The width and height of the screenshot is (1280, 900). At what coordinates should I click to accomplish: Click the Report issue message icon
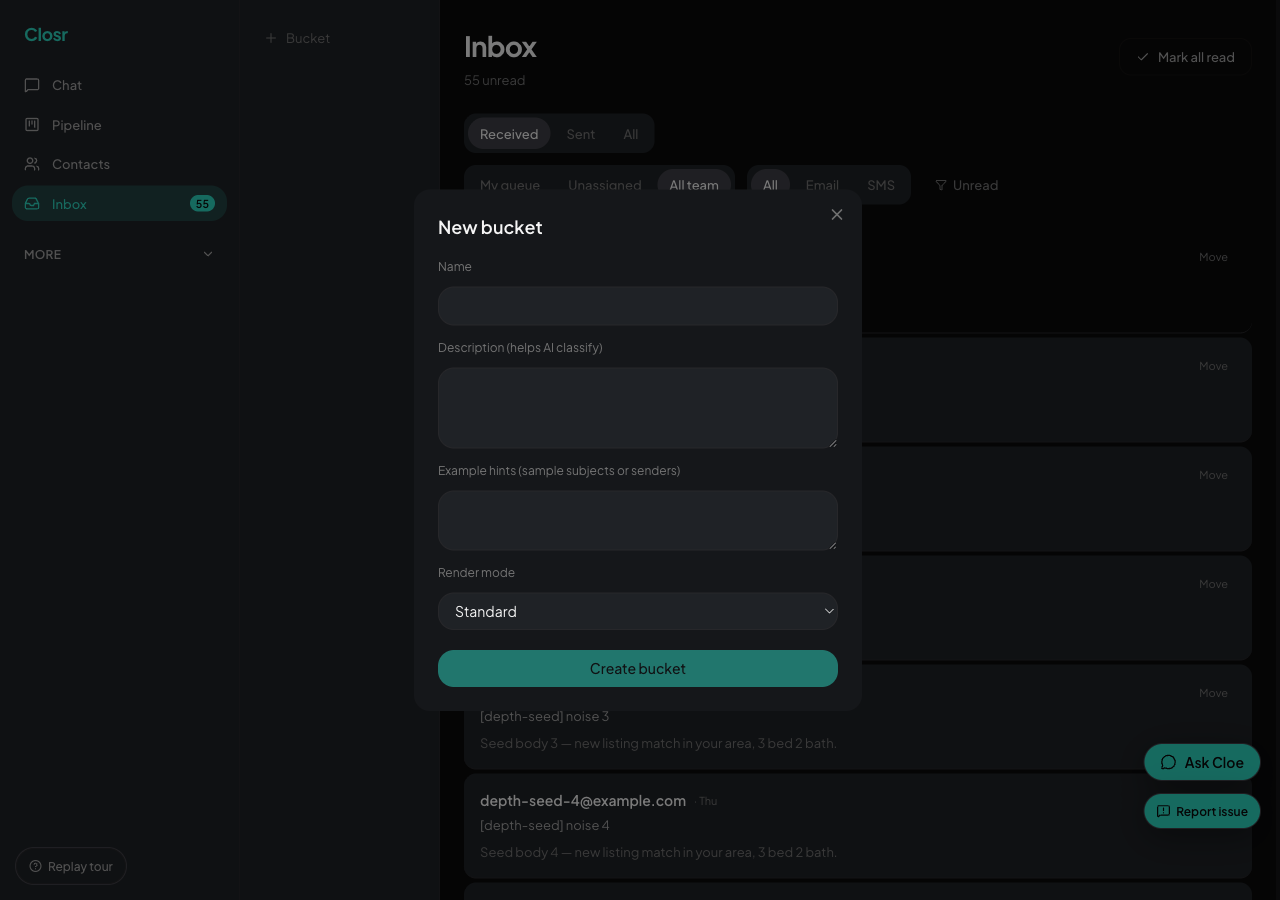pos(1163,811)
